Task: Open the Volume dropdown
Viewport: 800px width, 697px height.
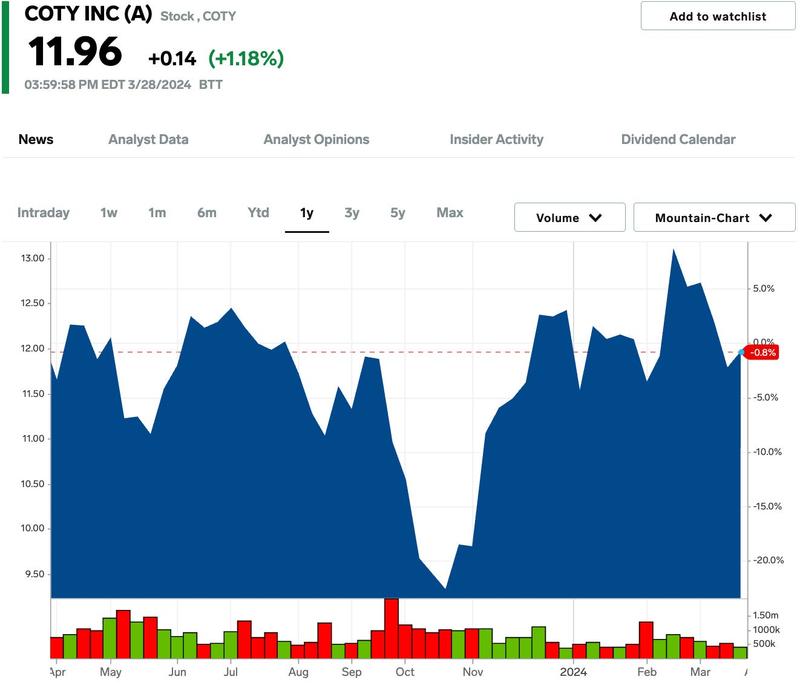Action: pos(569,217)
